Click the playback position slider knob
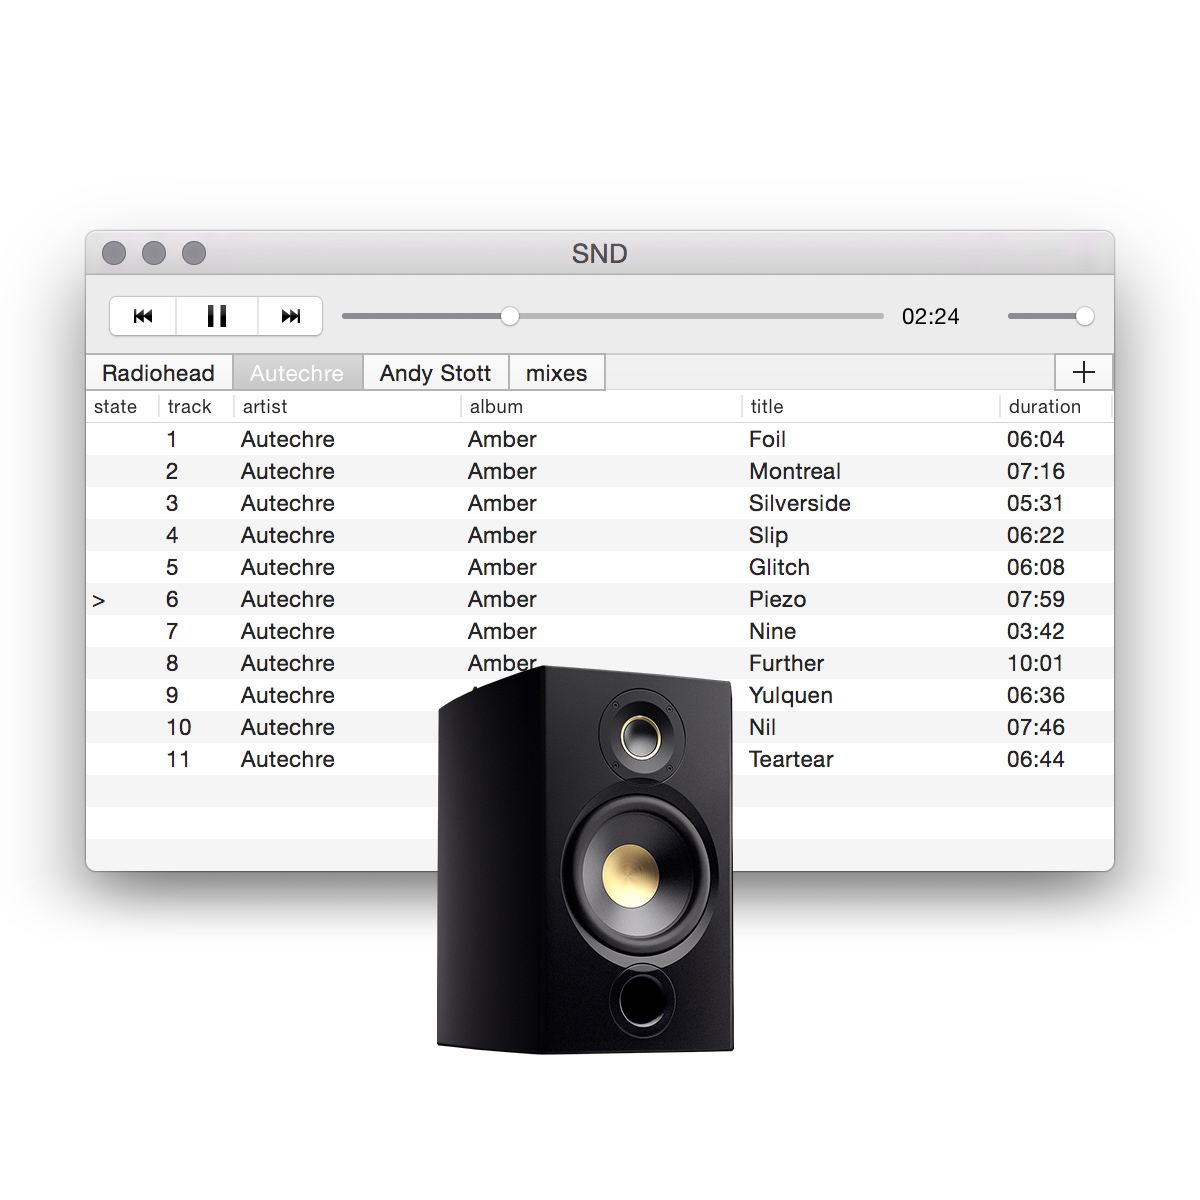The height and width of the screenshot is (1200, 1200). [510, 316]
